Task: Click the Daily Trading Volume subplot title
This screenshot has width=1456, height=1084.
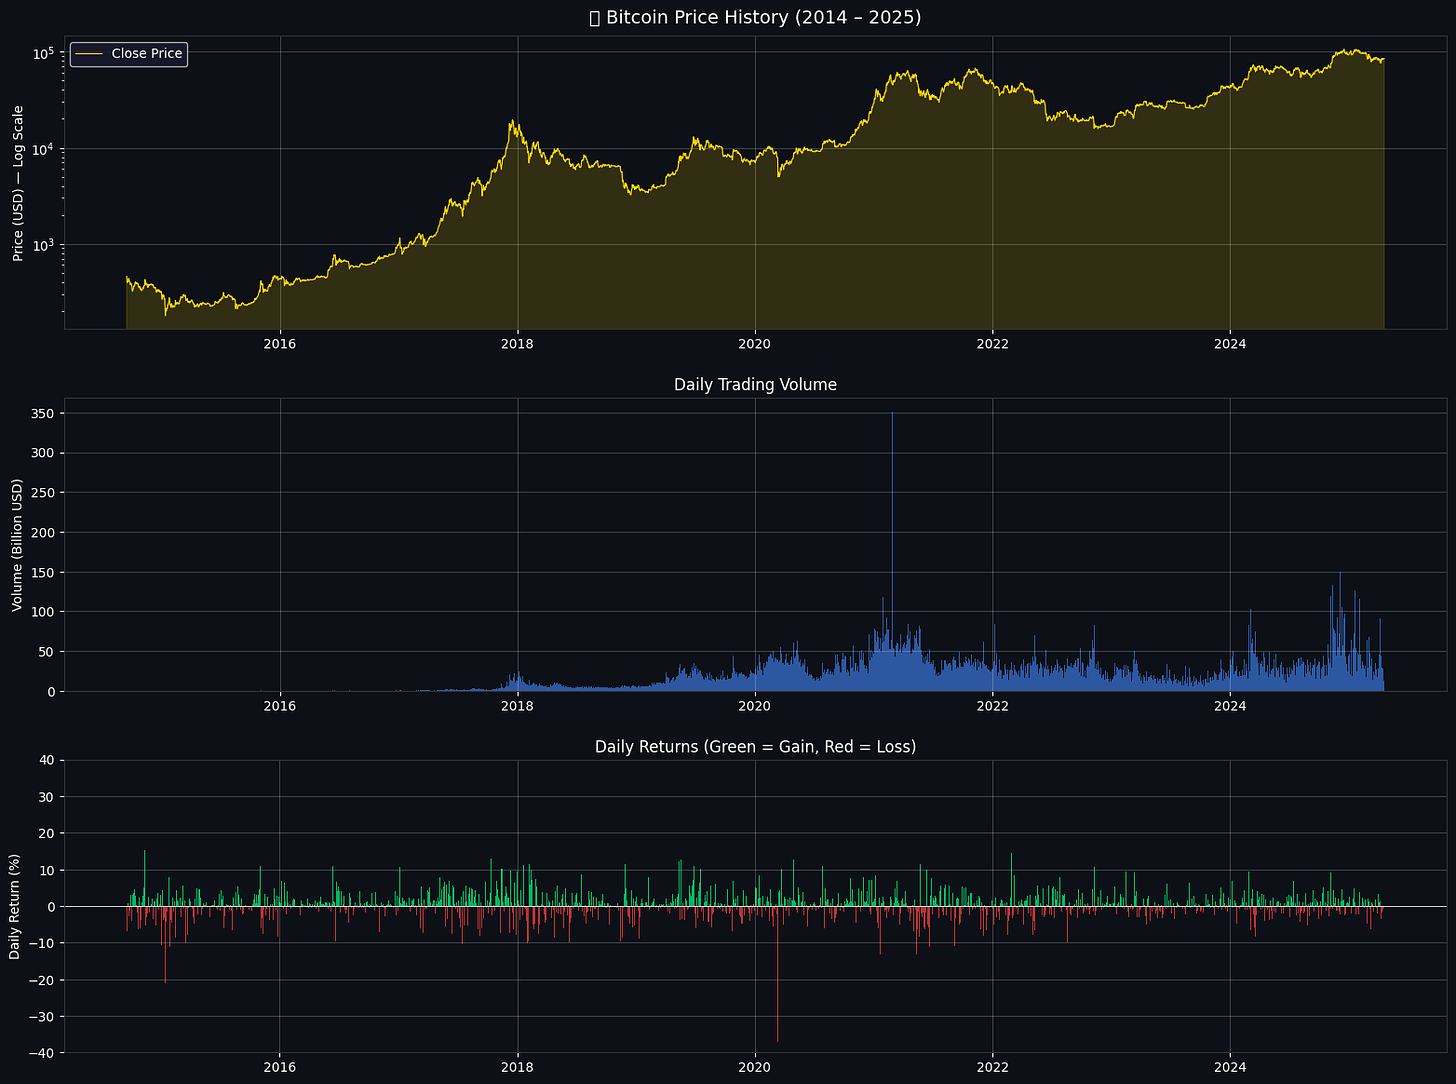Action: tap(755, 384)
